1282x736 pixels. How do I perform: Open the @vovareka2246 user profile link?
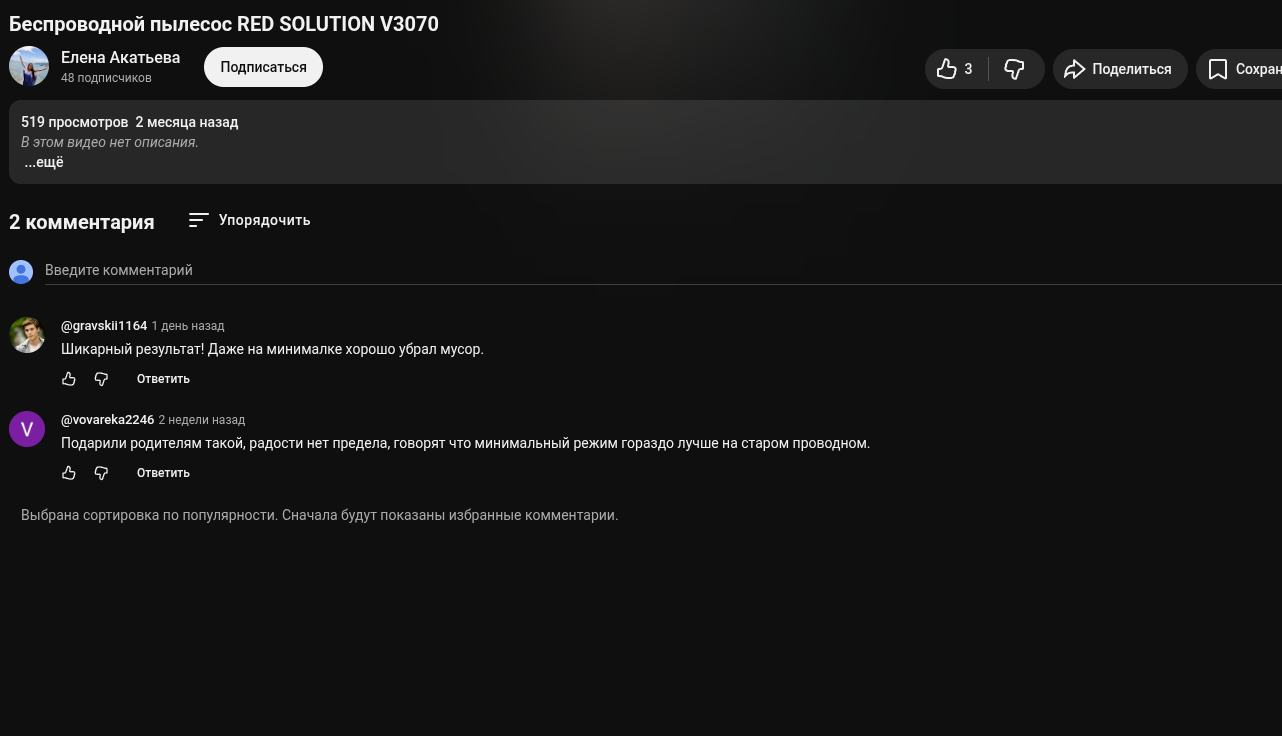point(107,420)
